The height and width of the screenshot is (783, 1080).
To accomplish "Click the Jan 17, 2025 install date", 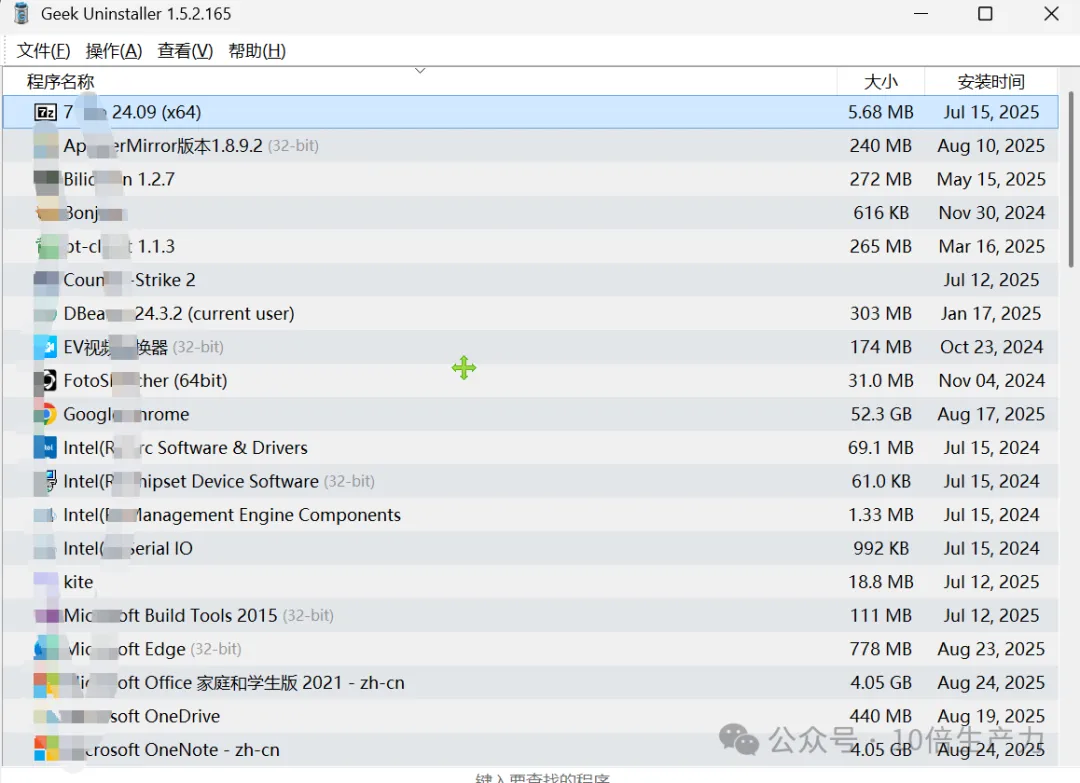I will tap(991, 313).
